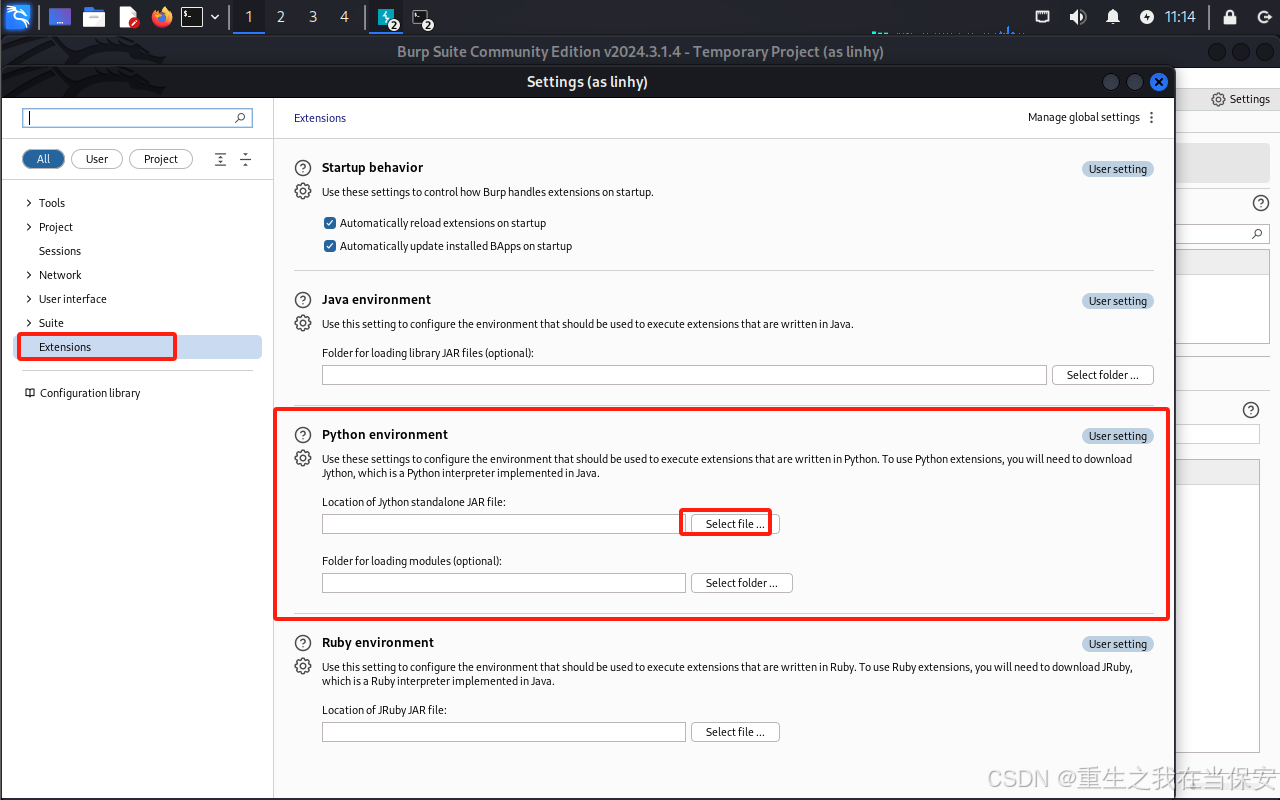Open the file manager launcher
The image size is (1280, 800).
tap(94, 17)
